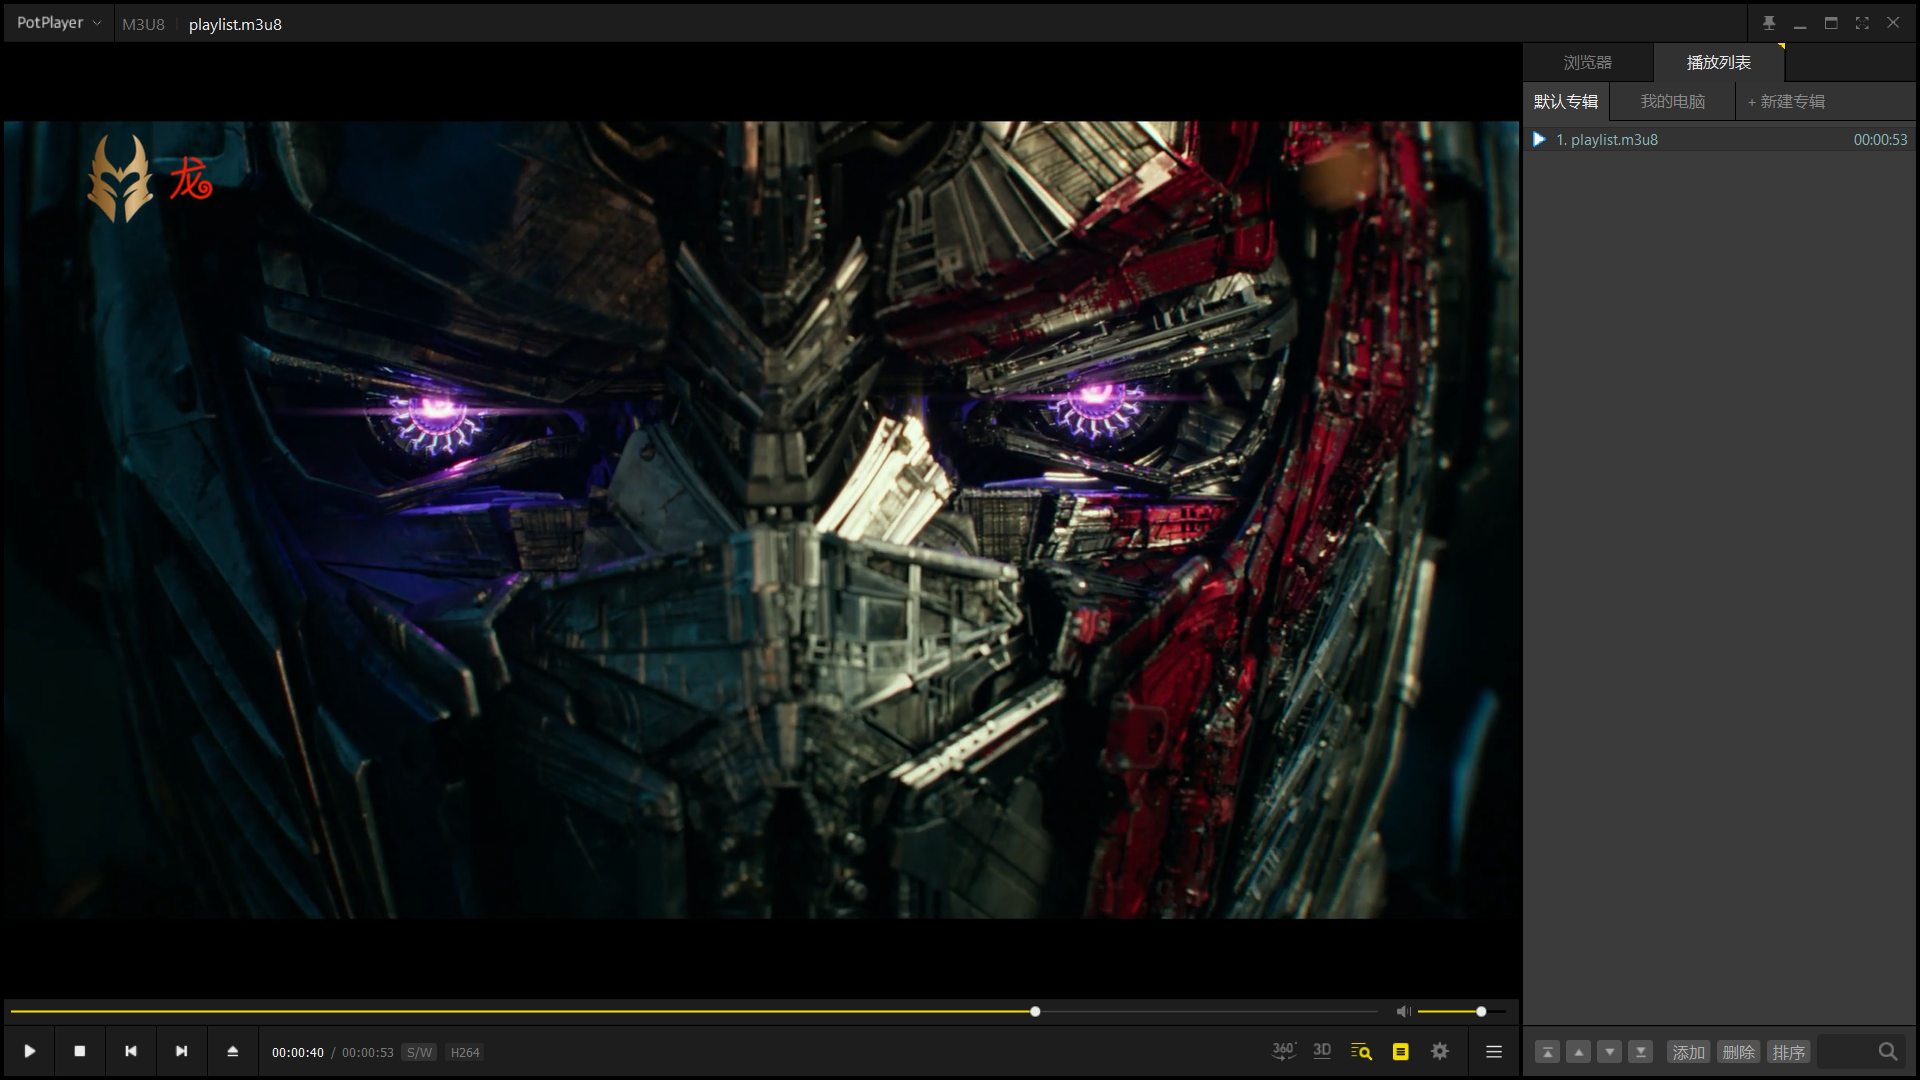Viewport: 1920px width, 1080px height.
Task: Open the playlist search icon
Action: (1361, 1051)
